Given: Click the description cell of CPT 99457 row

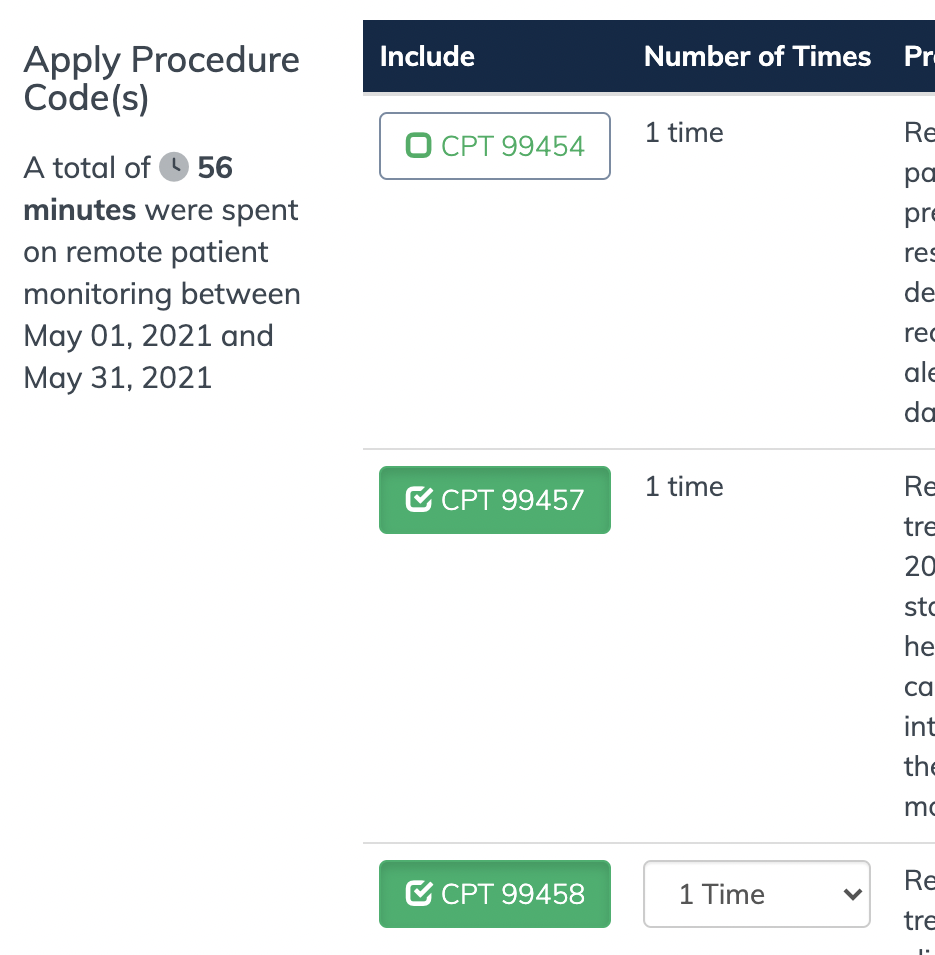Looking at the screenshot, I should pos(919,646).
